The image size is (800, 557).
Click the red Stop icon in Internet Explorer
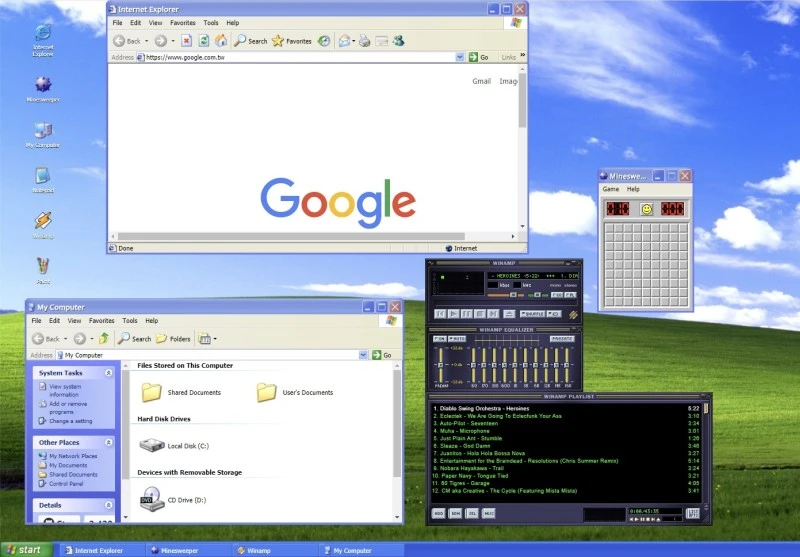187,41
